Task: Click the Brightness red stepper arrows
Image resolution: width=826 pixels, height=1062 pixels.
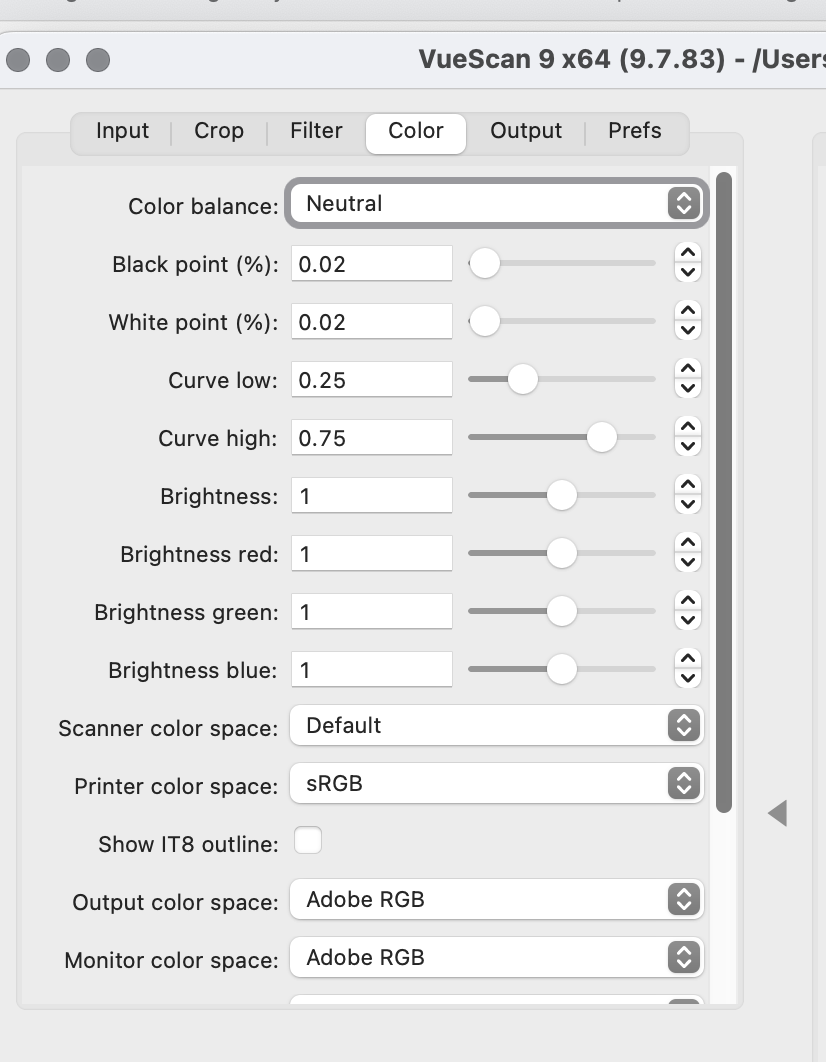Action: 687,553
